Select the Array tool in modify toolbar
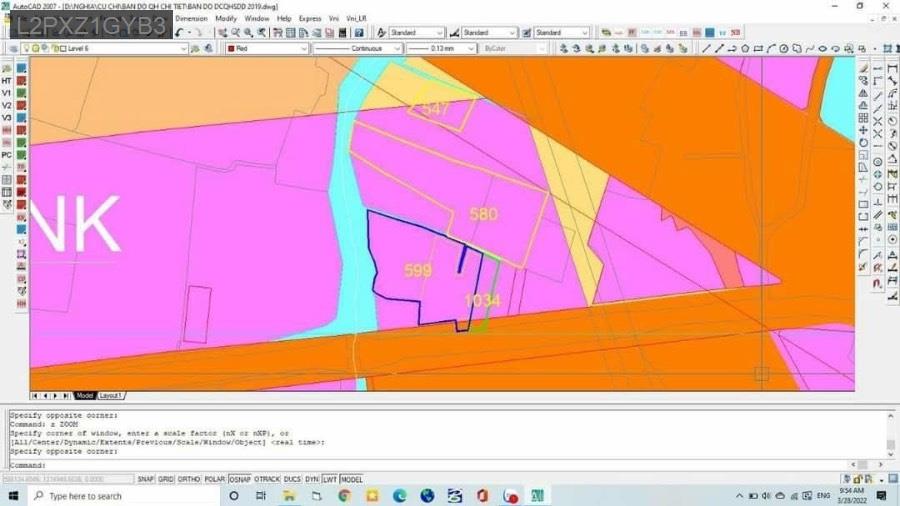The width and height of the screenshot is (900, 506). click(863, 119)
